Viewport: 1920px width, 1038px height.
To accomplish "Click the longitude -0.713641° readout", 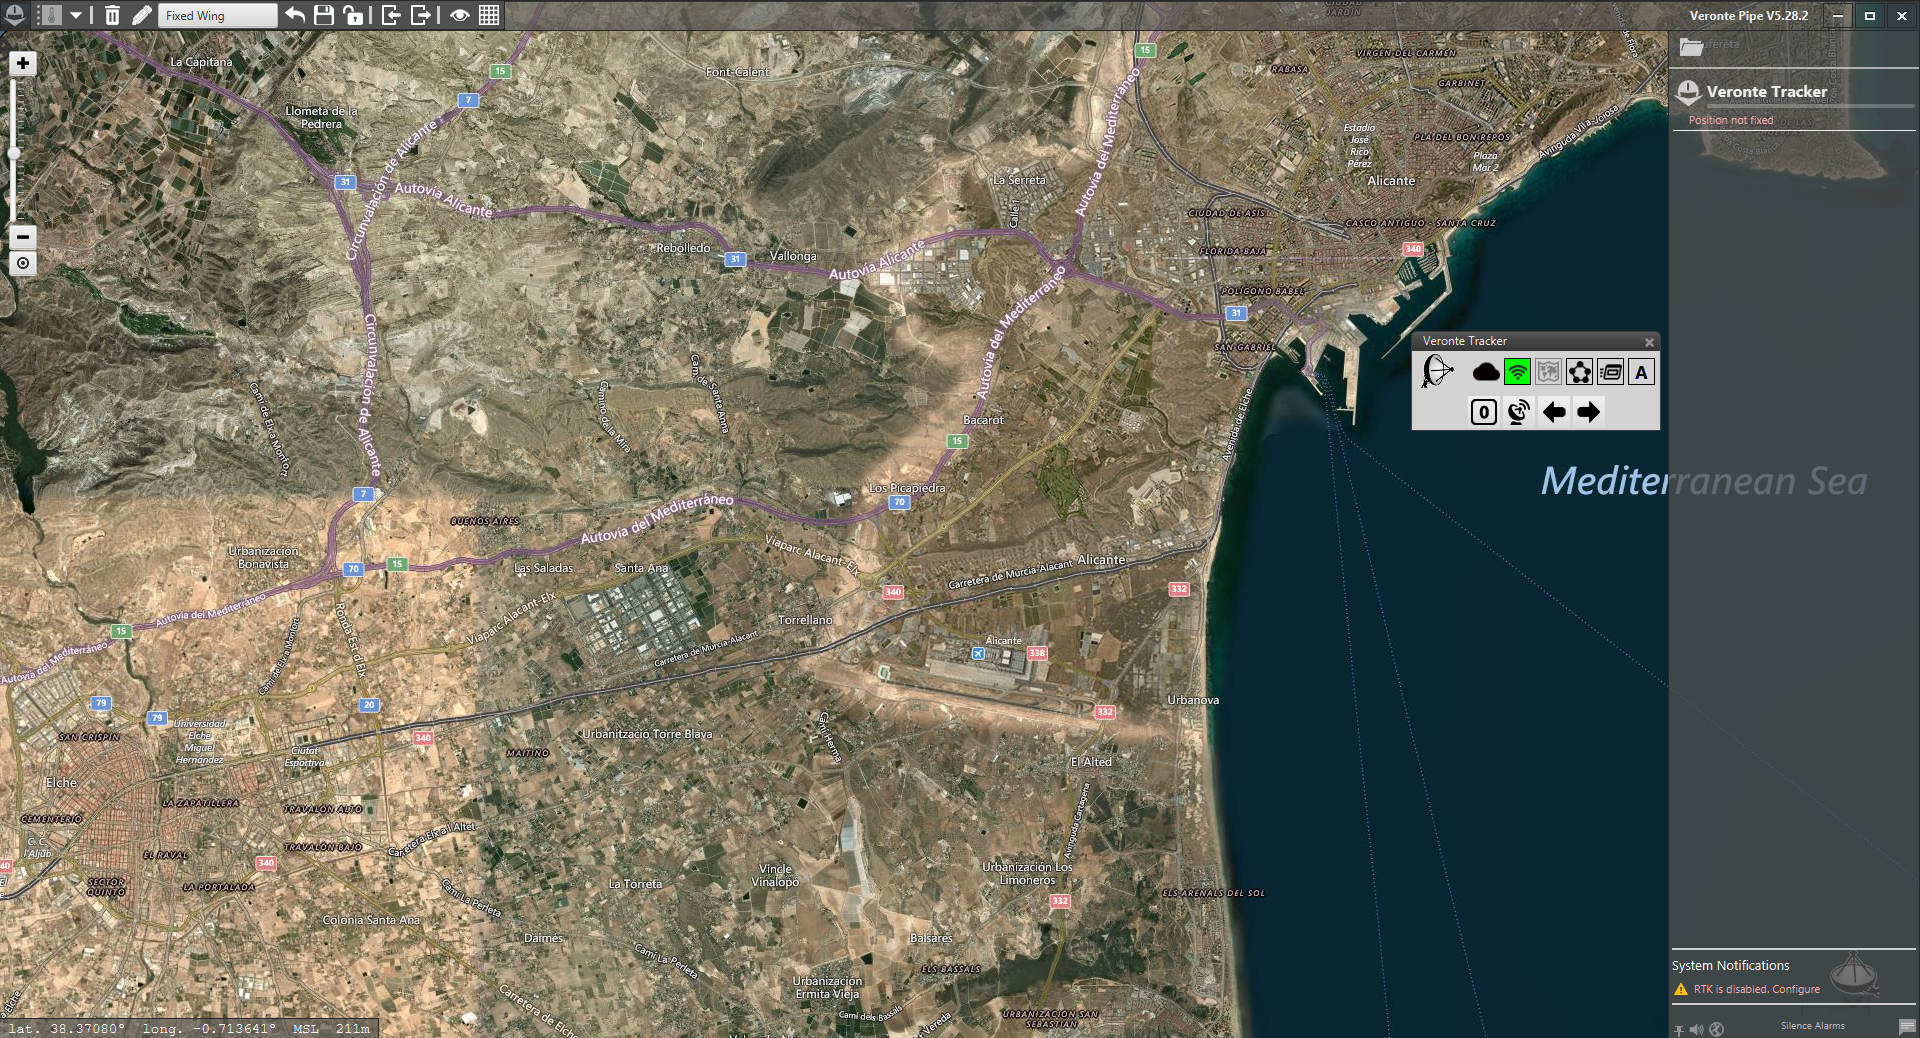I will [x=208, y=1028].
